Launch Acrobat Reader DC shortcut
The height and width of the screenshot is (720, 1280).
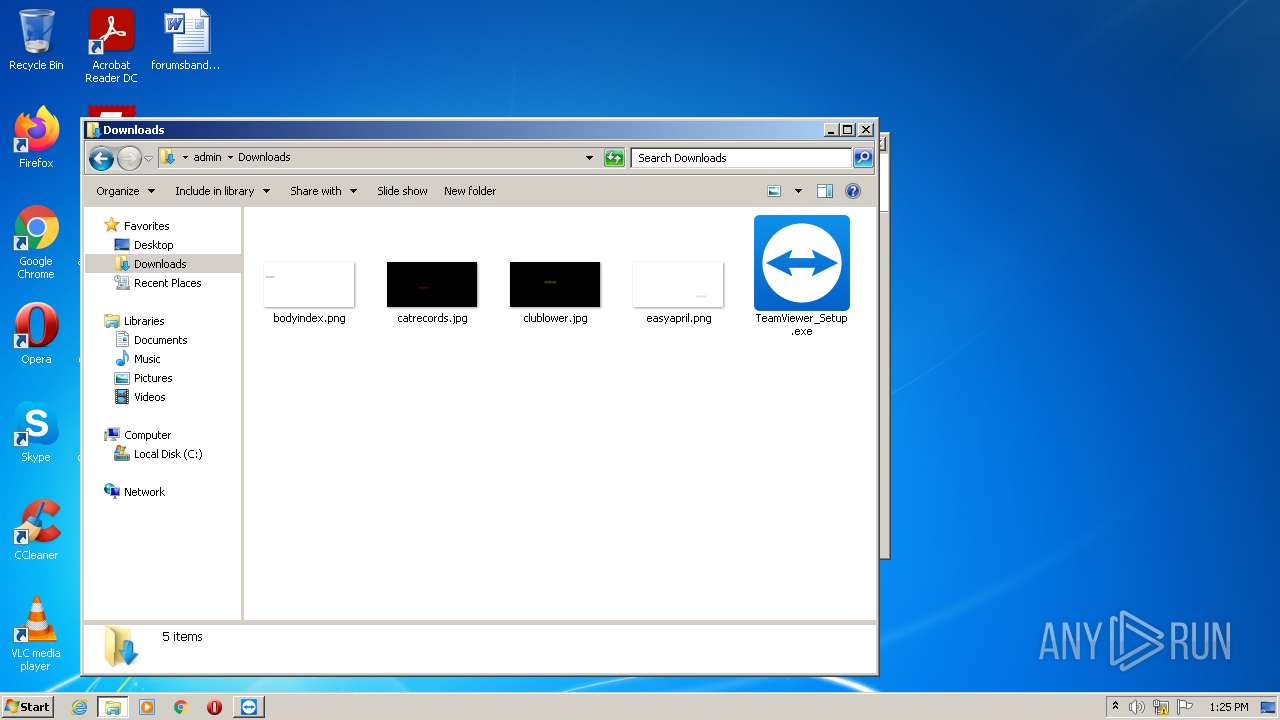click(111, 46)
